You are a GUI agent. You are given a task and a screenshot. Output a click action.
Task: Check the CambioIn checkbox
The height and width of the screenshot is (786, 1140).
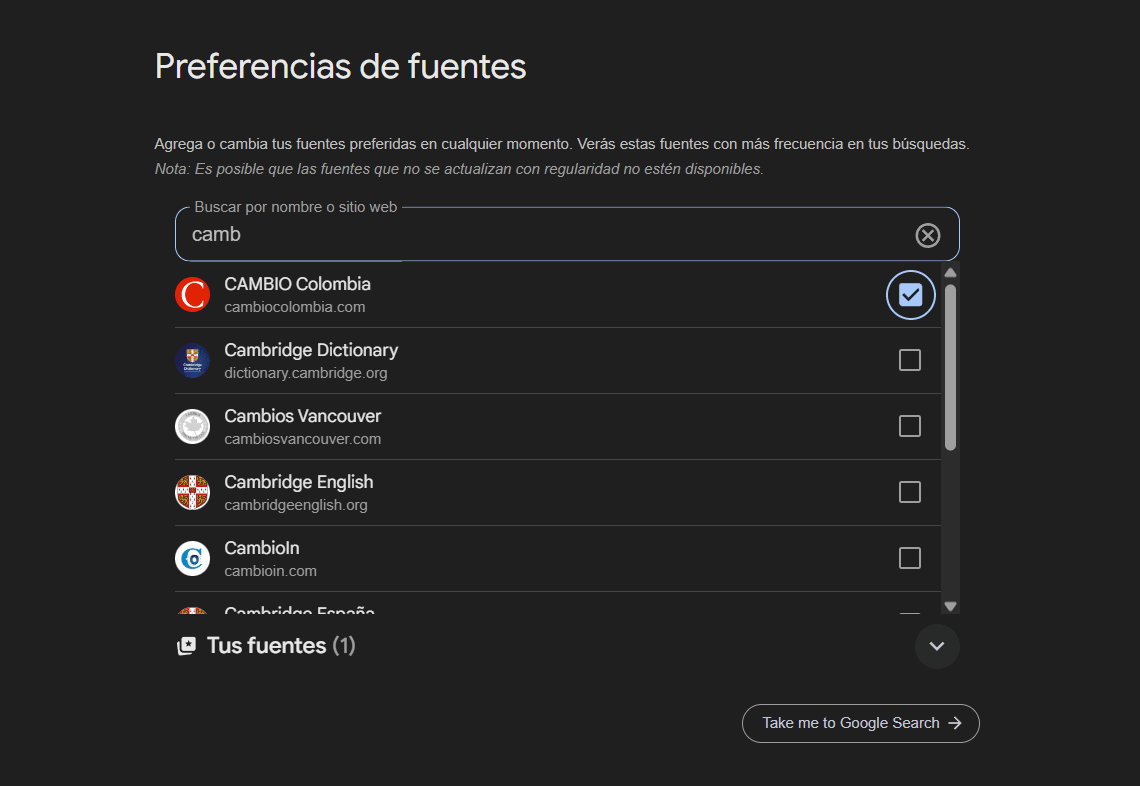(910, 558)
